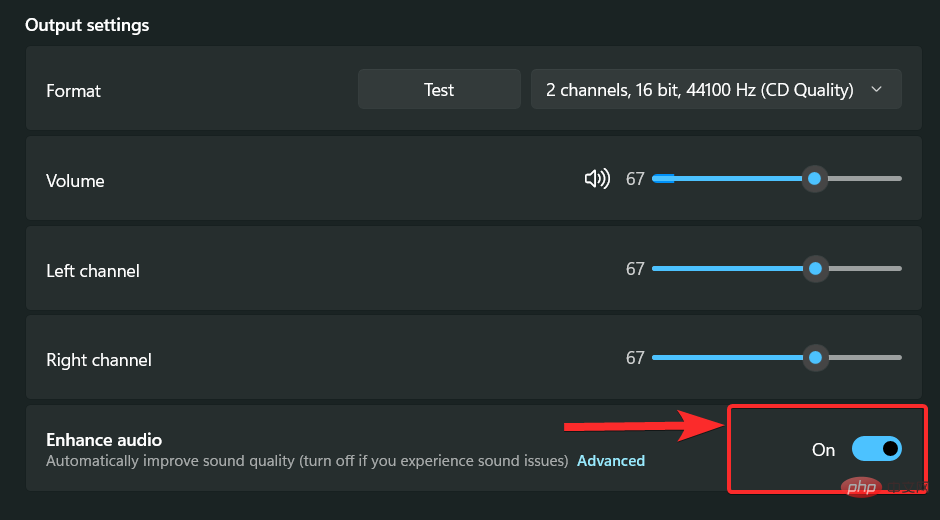Click the Enhance audio description text
Screen dimensions: 940x520
click(307, 461)
